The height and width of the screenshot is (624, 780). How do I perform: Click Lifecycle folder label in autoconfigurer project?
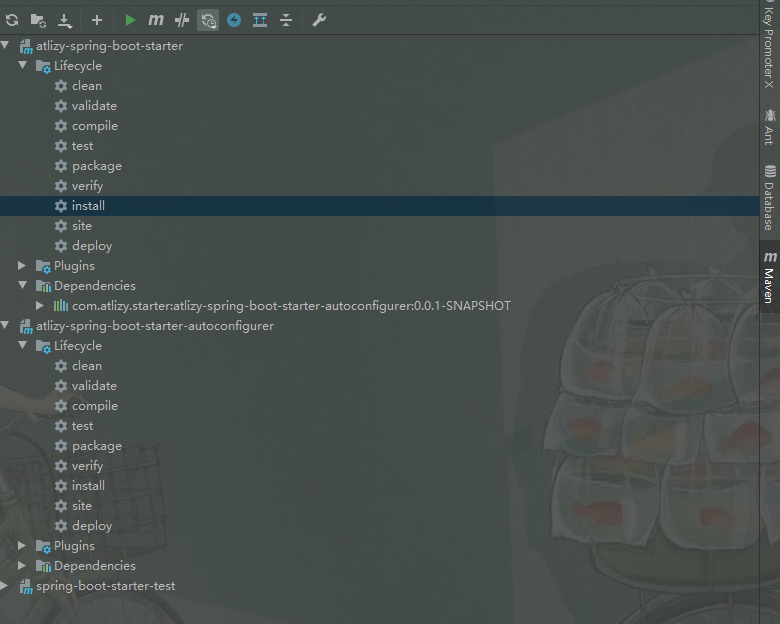tap(78, 346)
